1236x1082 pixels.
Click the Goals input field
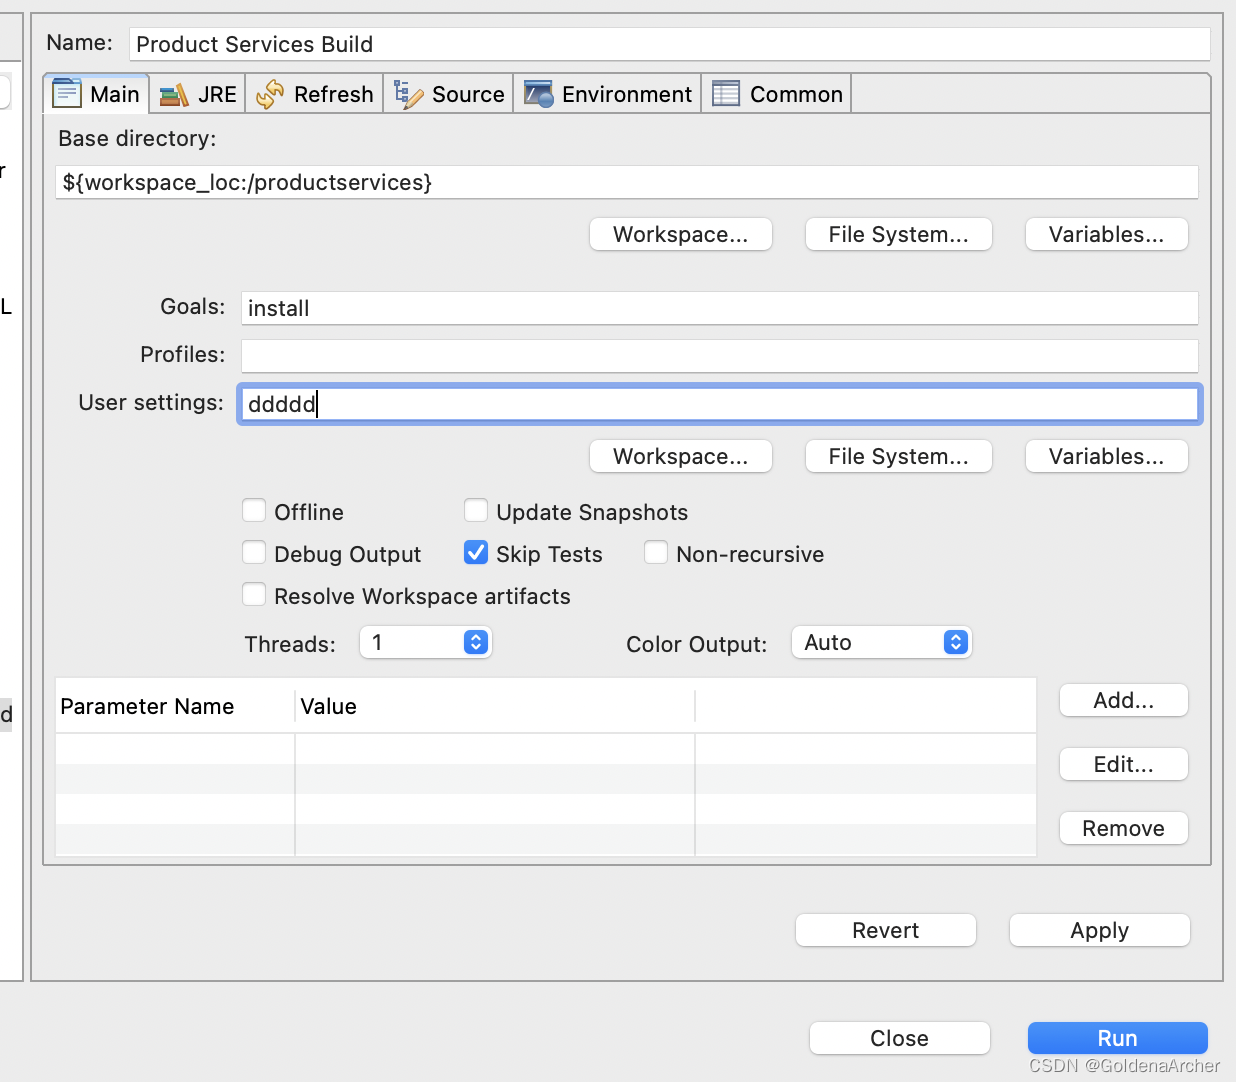719,308
